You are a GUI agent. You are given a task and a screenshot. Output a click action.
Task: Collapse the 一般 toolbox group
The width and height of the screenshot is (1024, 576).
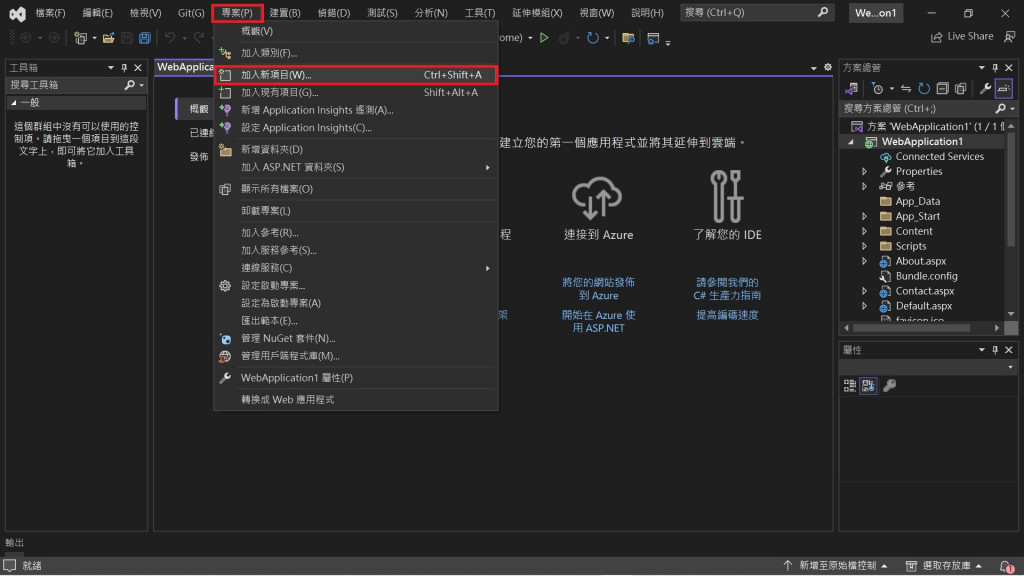(14, 103)
